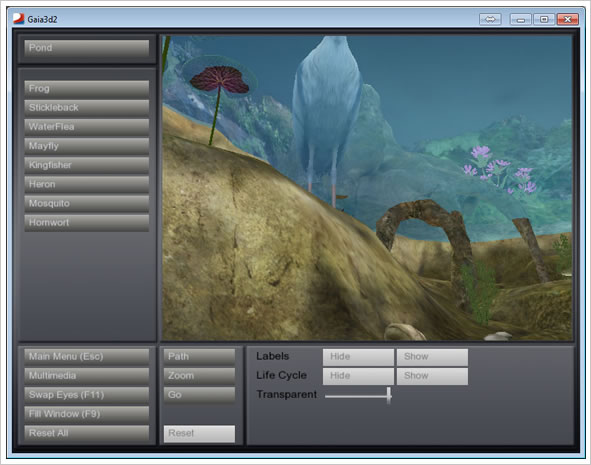Viewport: 591px width, 465px height.
Task: Show labels with the Labels Show toggle
Action: click(432, 357)
